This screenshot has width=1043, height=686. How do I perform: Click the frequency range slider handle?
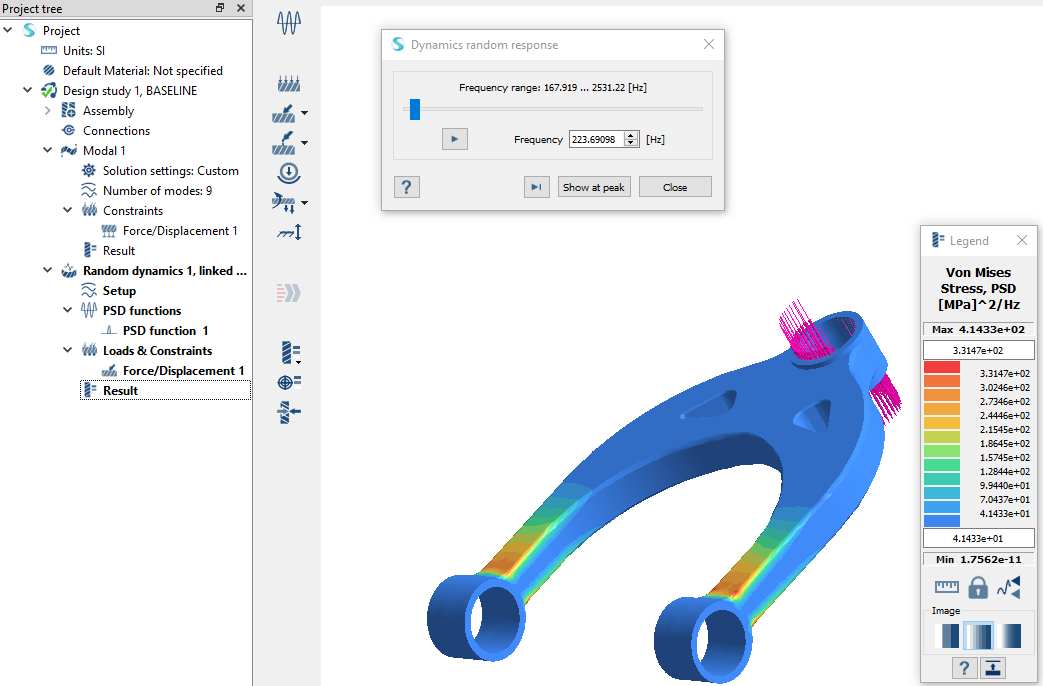[415, 110]
